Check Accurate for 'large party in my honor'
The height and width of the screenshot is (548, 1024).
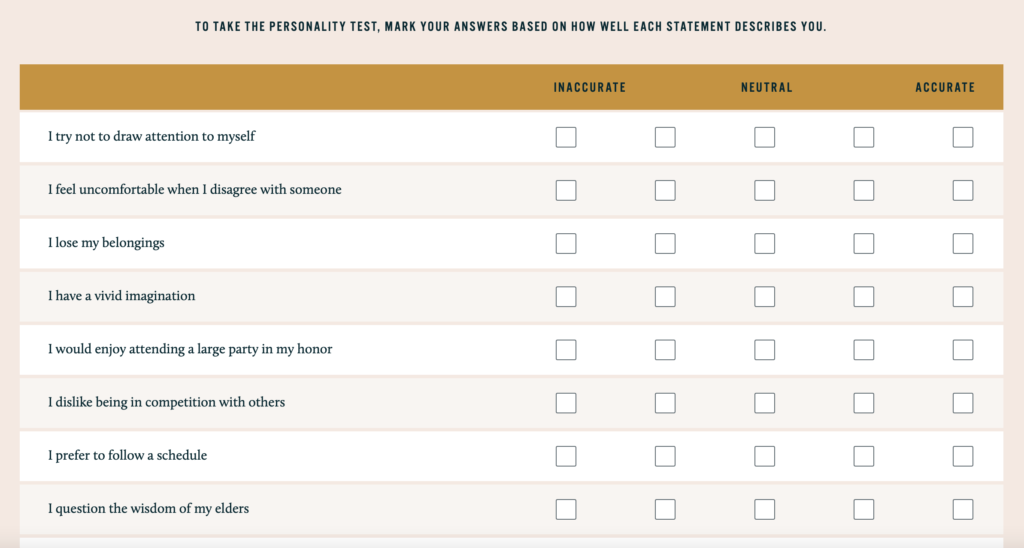coord(963,350)
